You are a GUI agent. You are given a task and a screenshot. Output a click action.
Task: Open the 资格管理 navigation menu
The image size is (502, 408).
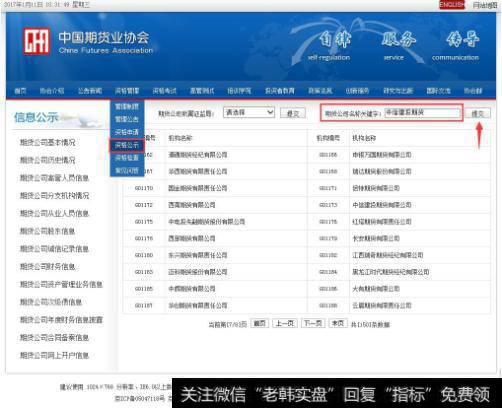(127, 91)
